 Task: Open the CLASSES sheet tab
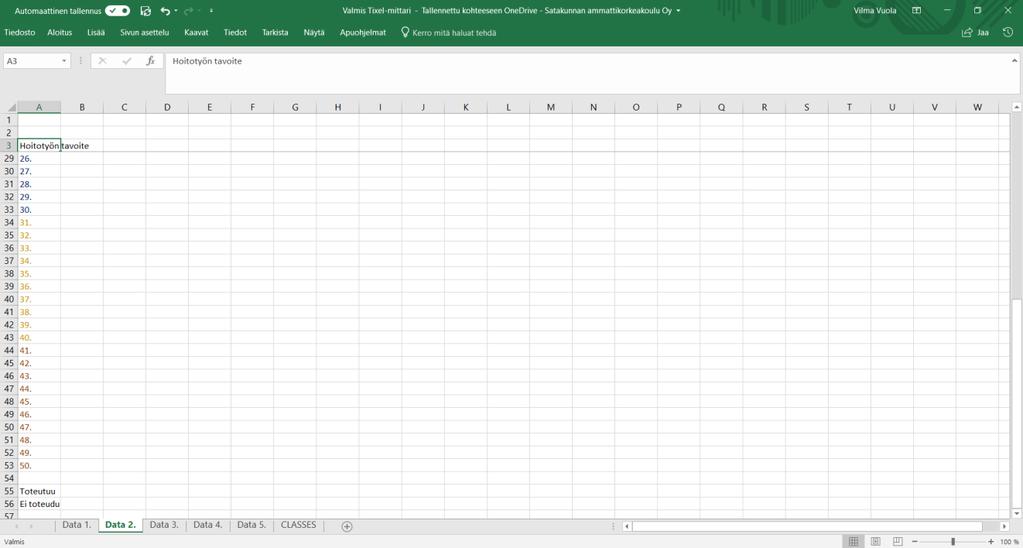(x=298, y=525)
